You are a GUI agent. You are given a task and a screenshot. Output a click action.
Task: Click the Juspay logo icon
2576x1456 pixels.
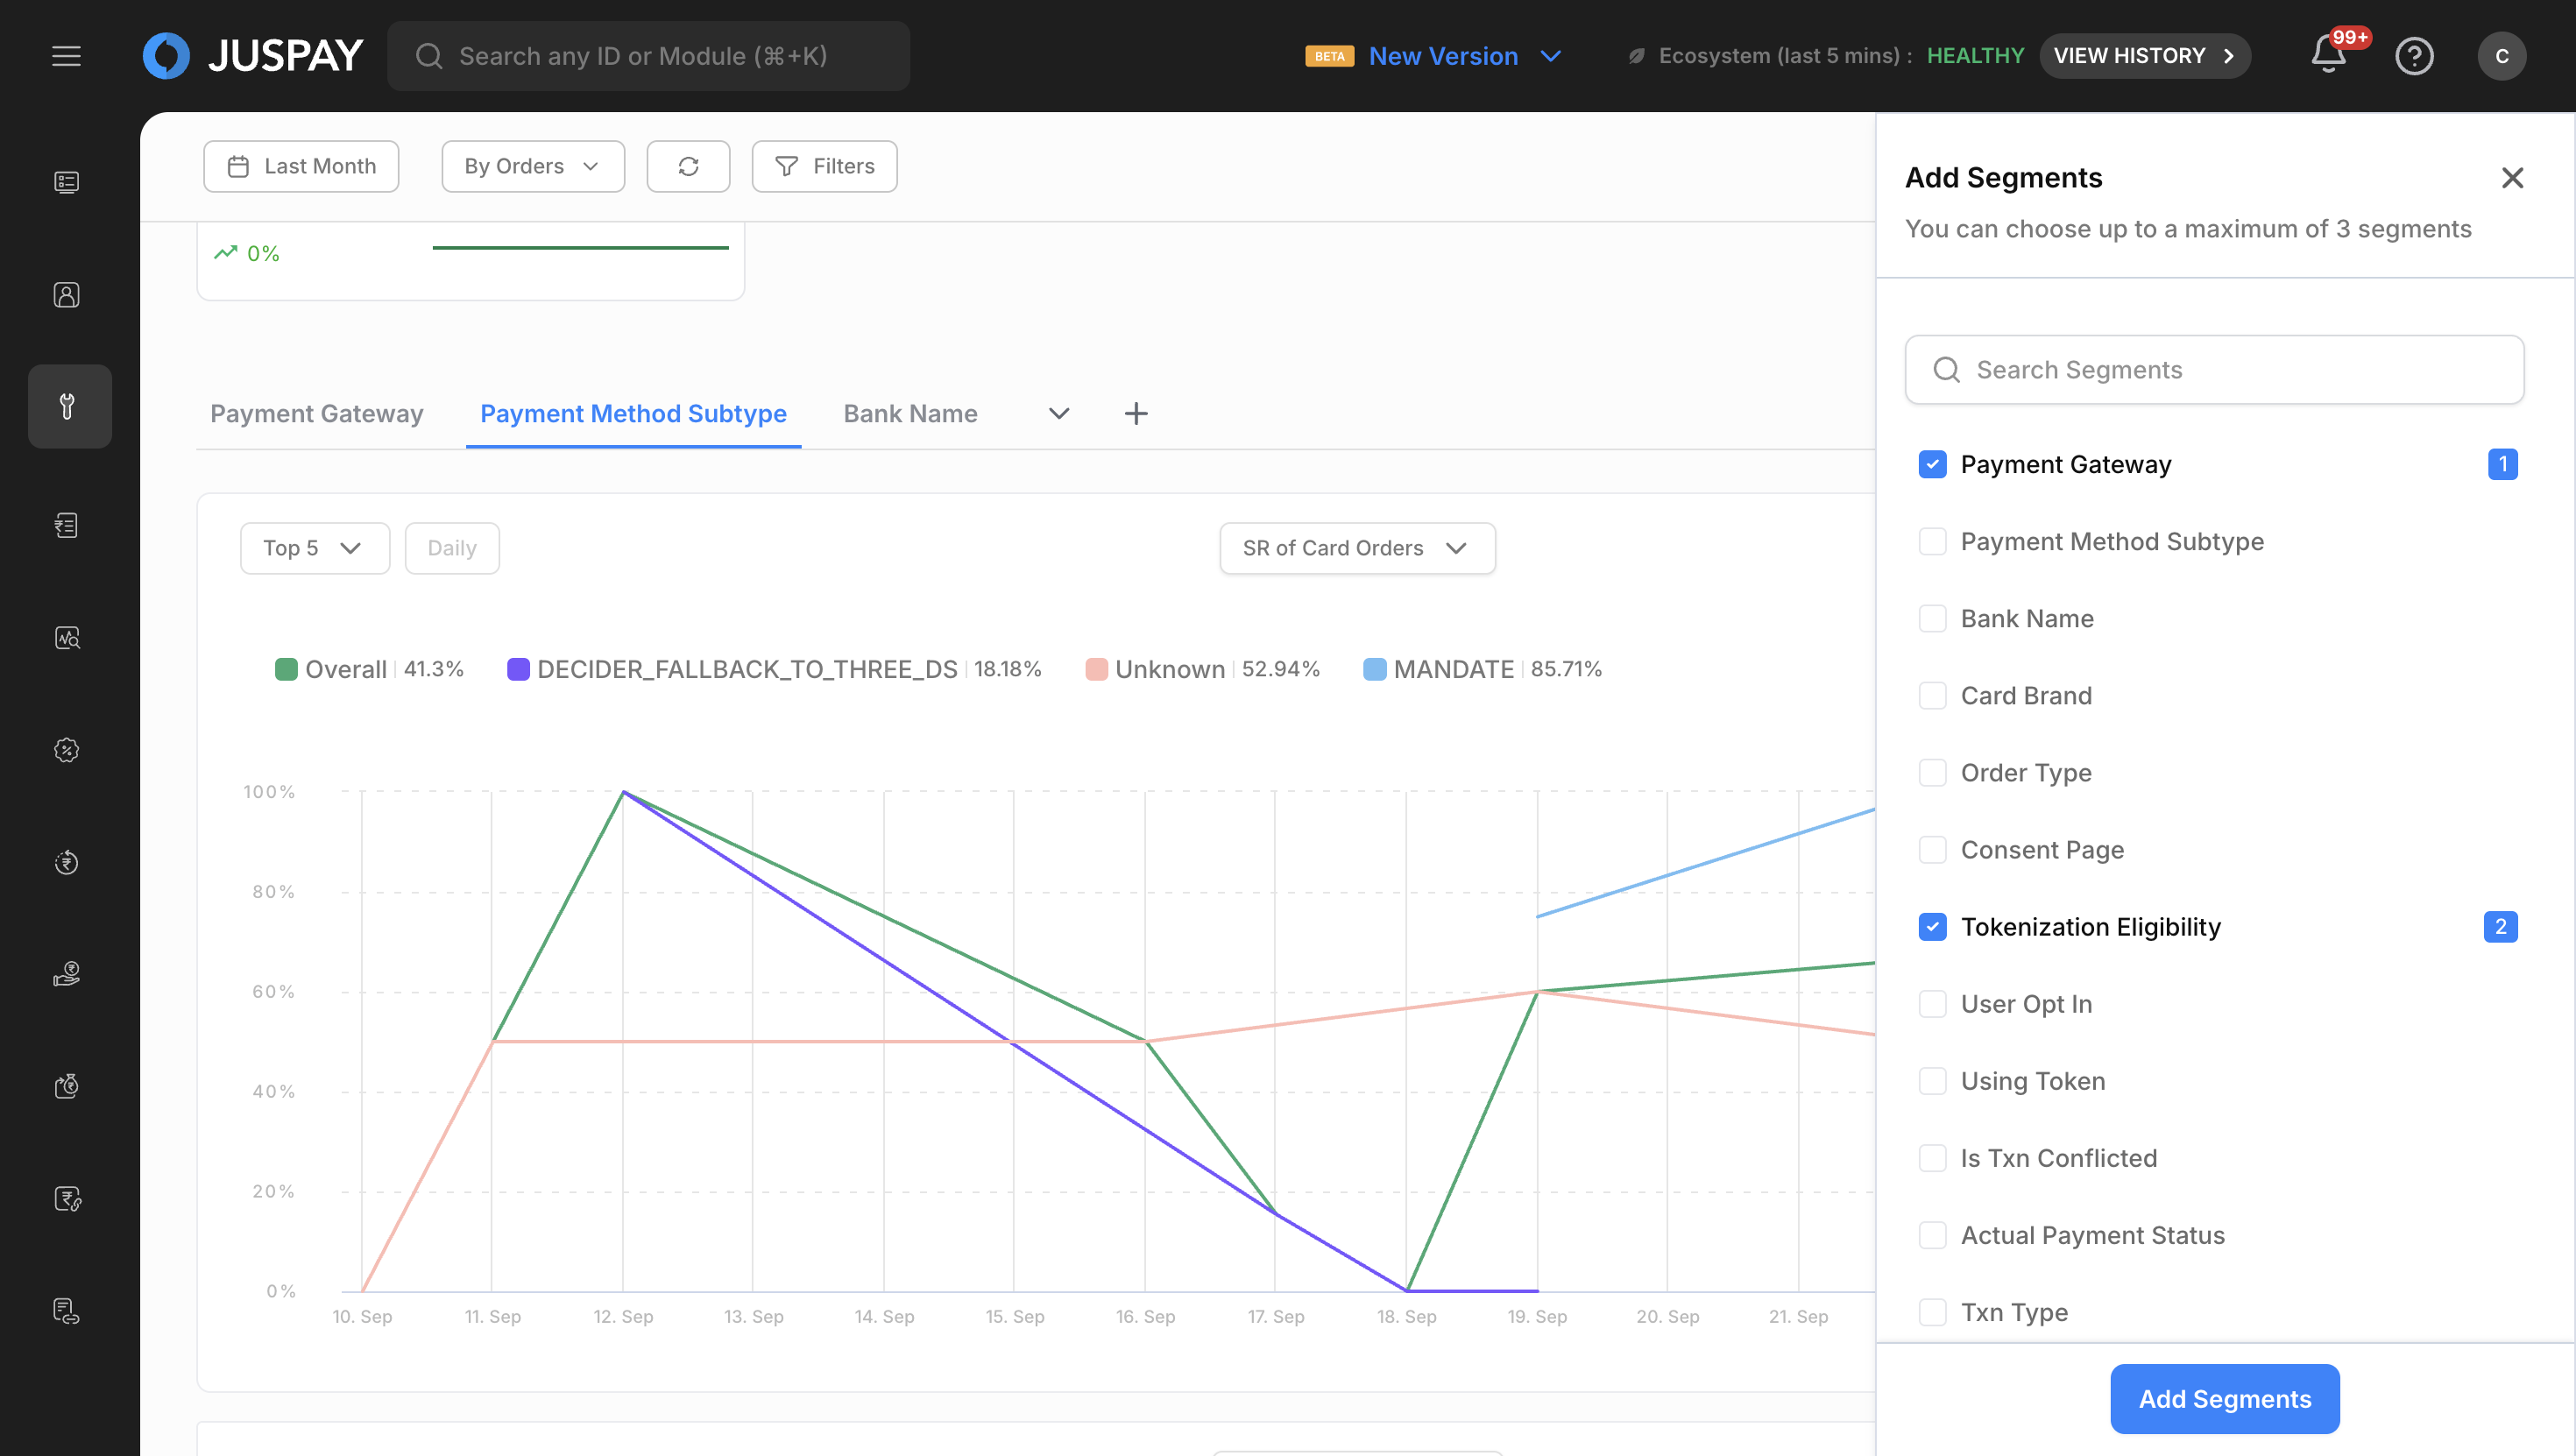pos(166,56)
